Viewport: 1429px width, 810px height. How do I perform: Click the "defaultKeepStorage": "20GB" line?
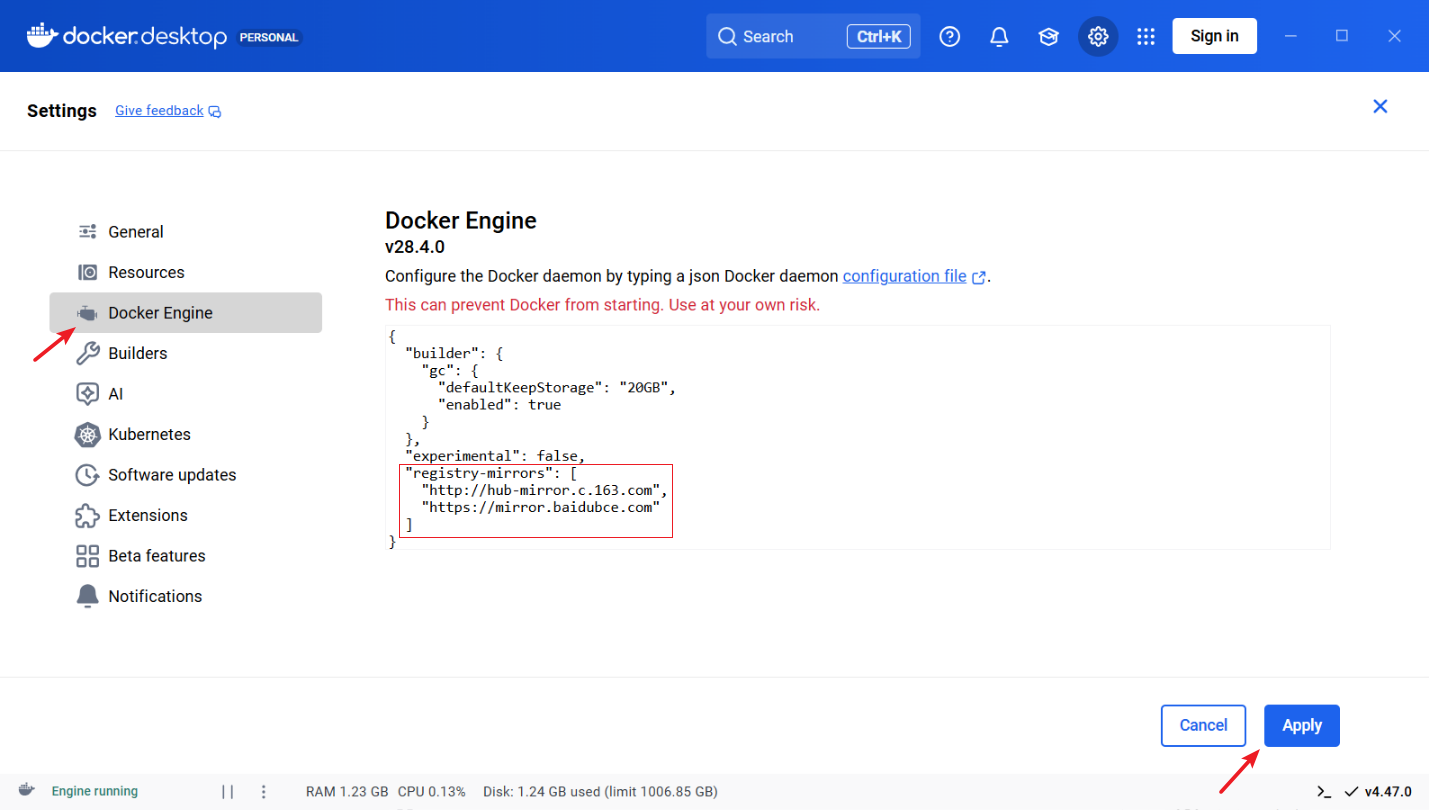[x=557, y=388]
